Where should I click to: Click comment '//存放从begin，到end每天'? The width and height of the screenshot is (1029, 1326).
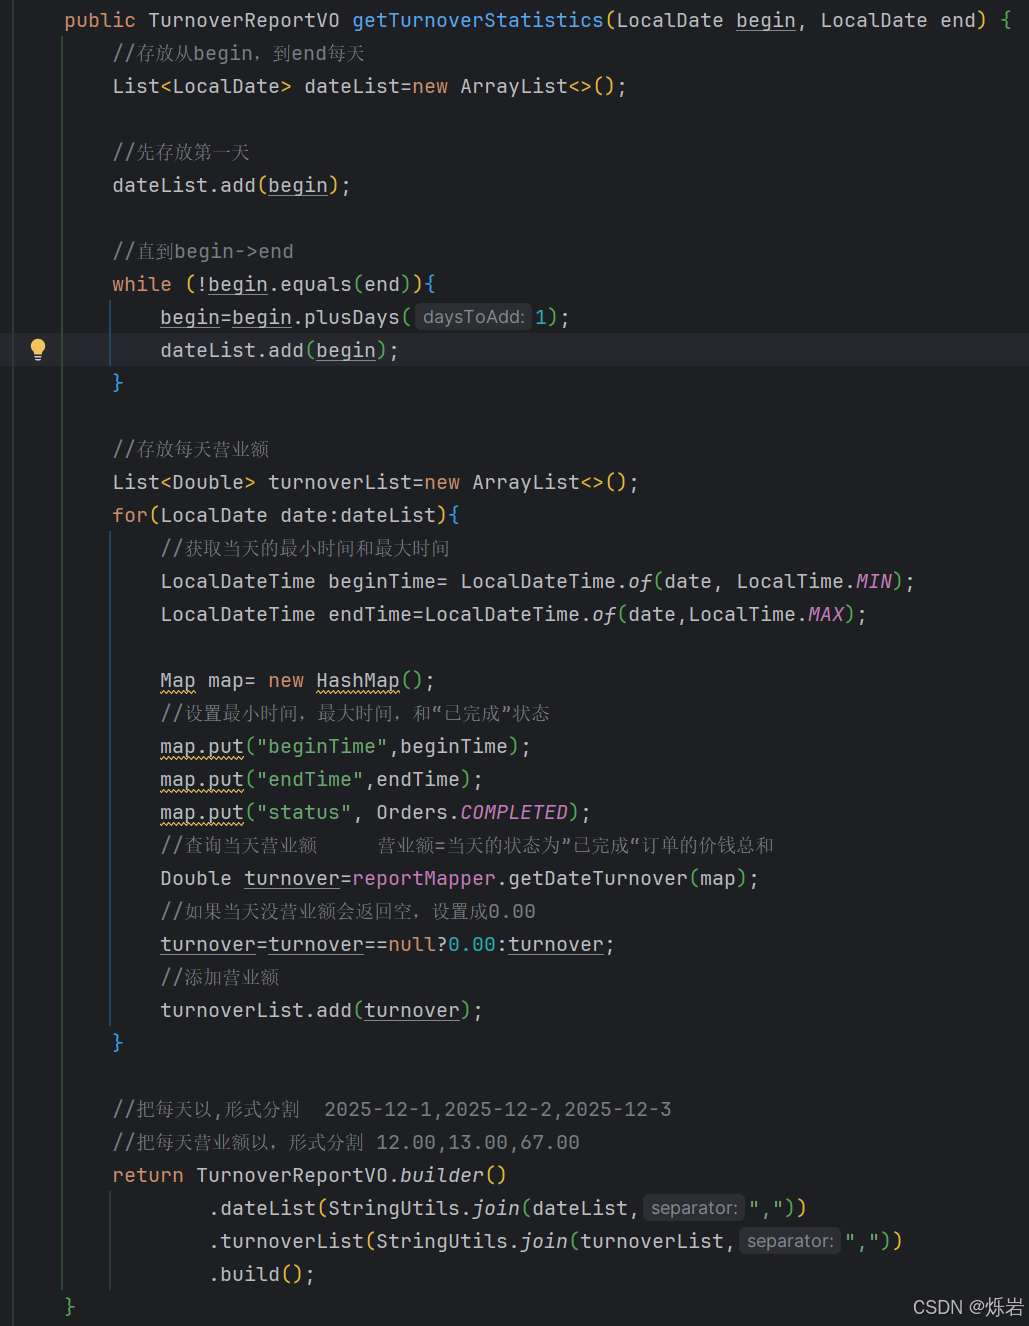[x=239, y=53]
